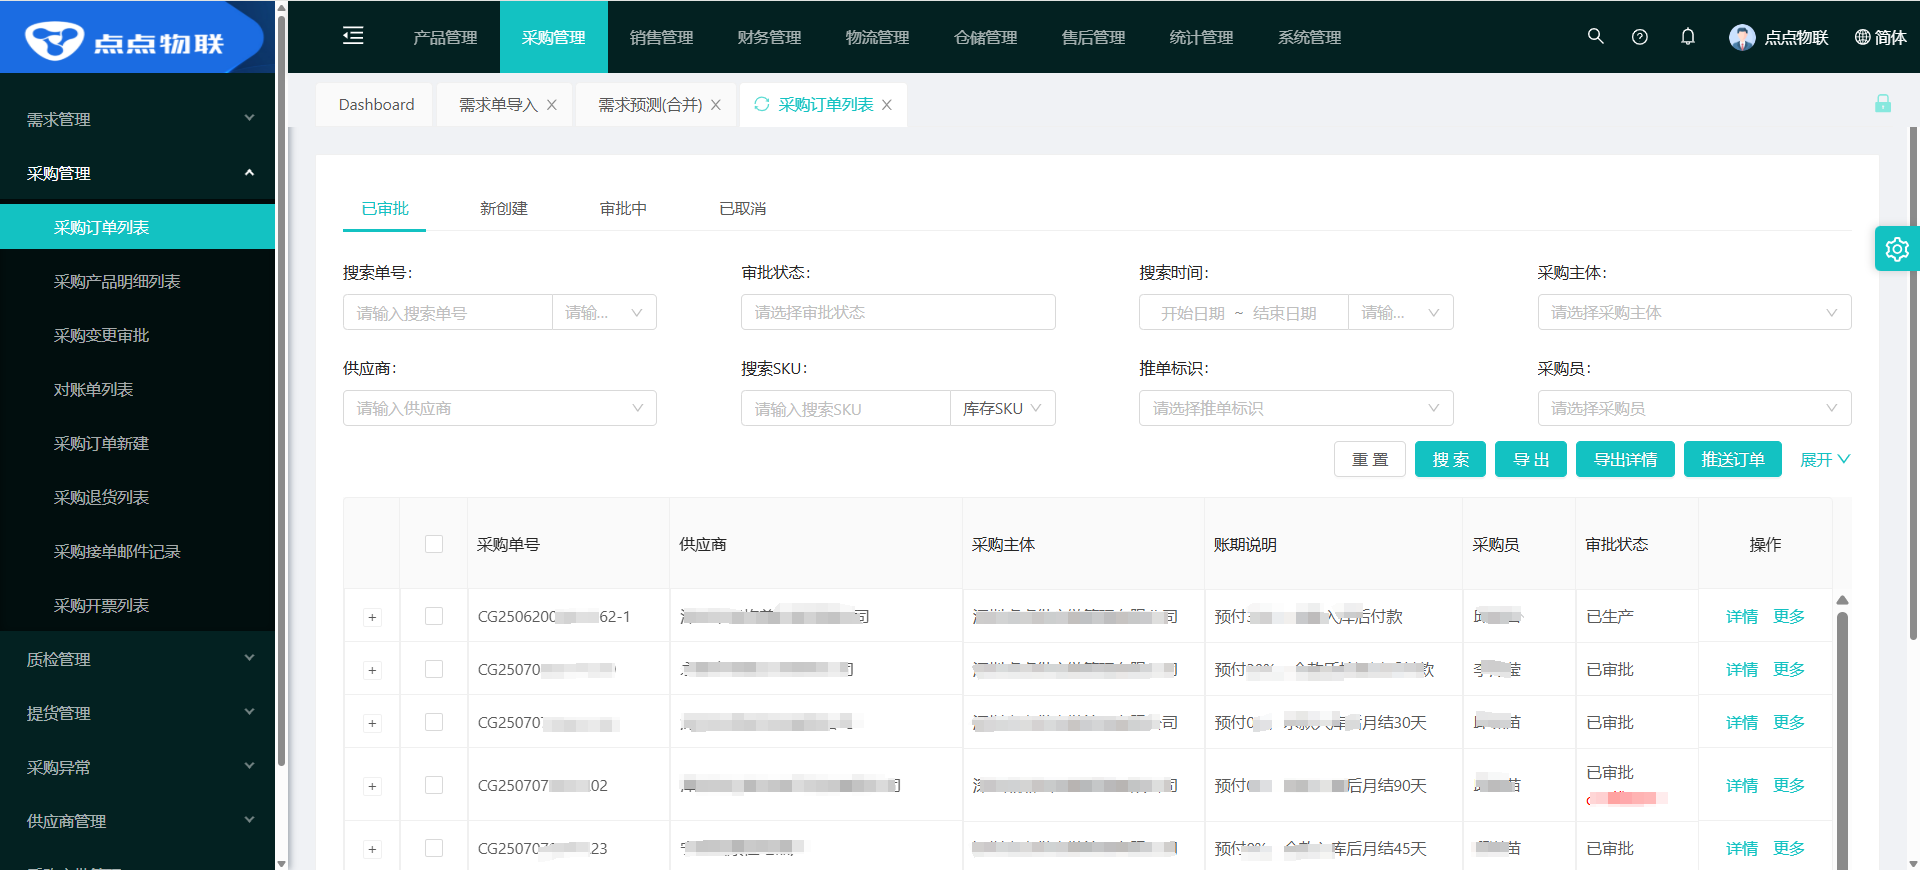Open 详情 for order CG2506200...62-1

[x=1742, y=616]
